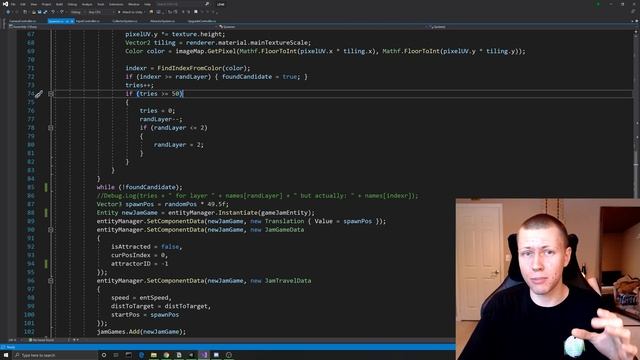Switch to the CollectorSystem.cs tab
This screenshot has width=640, height=360.
tap(125, 21)
